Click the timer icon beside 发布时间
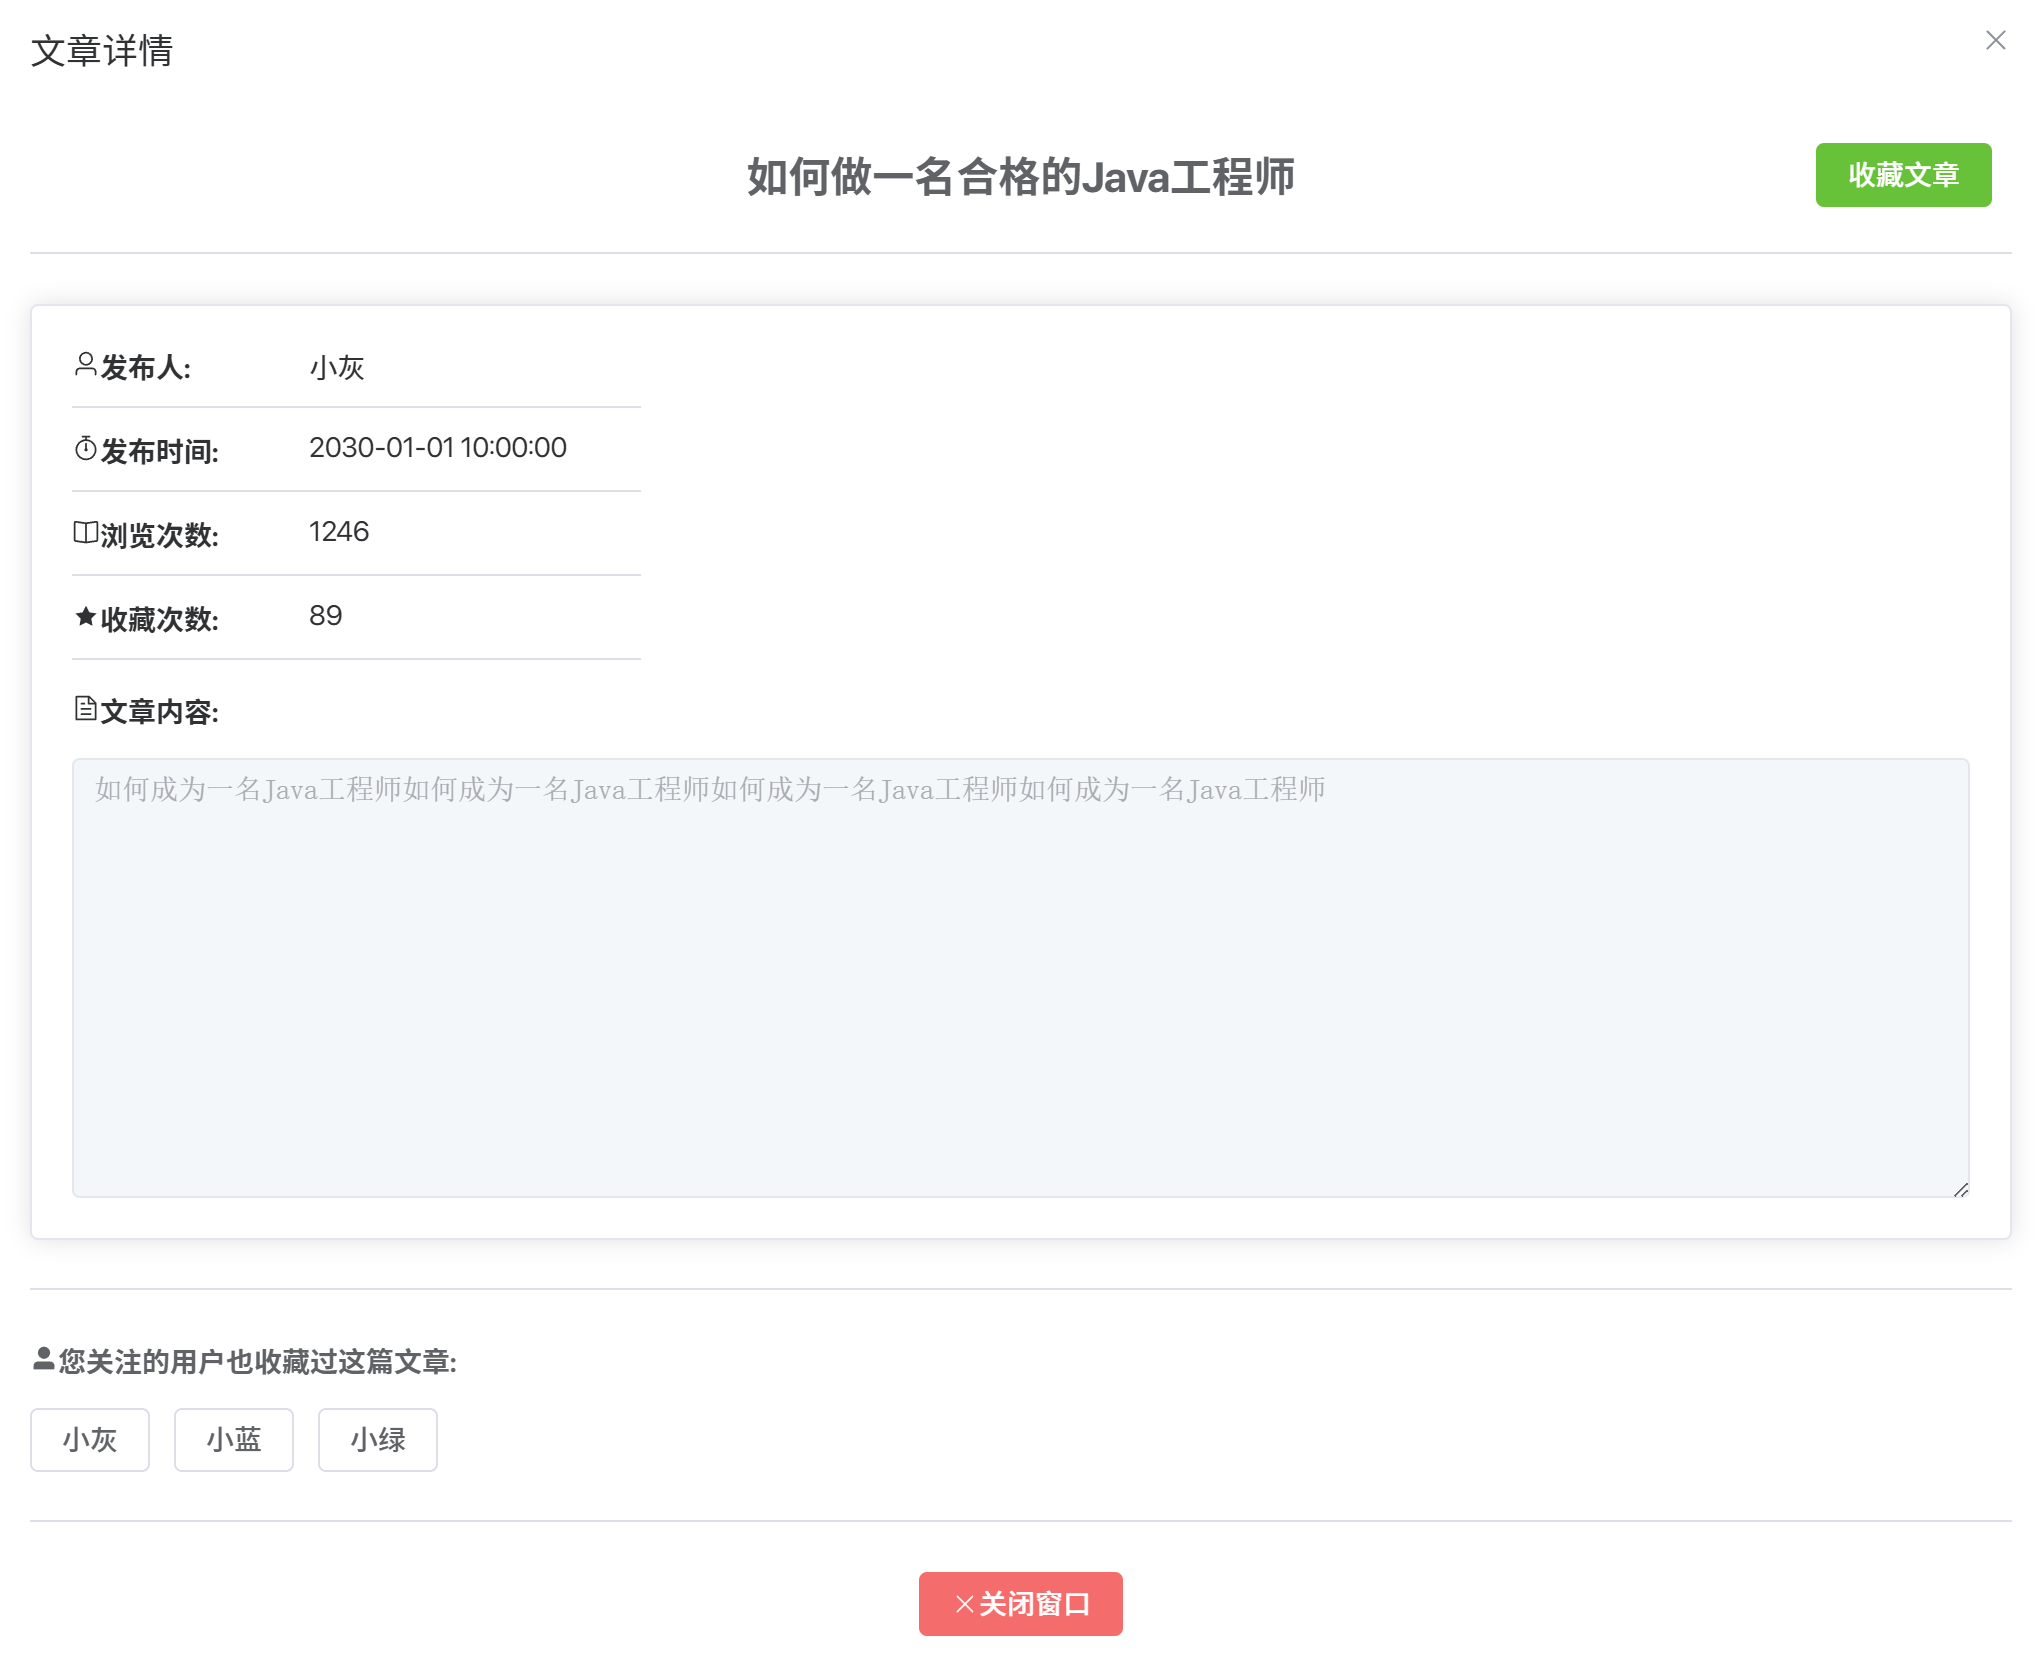The width and height of the screenshot is (2042, 1662). 85,449
